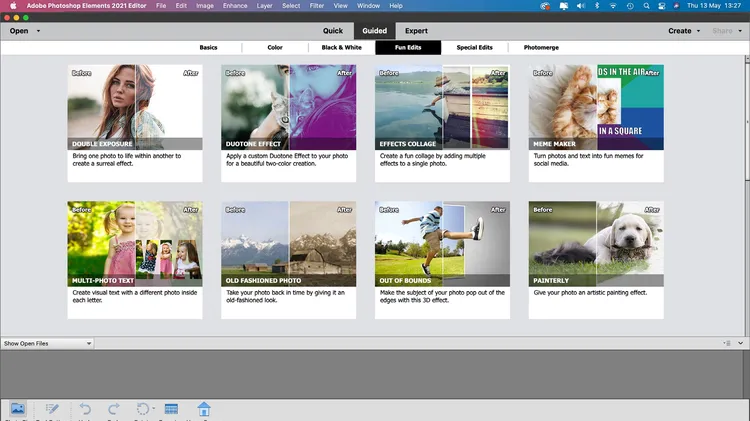Click the Open button
The width and height of the screenshot is (750, 421).
(19, 31)
